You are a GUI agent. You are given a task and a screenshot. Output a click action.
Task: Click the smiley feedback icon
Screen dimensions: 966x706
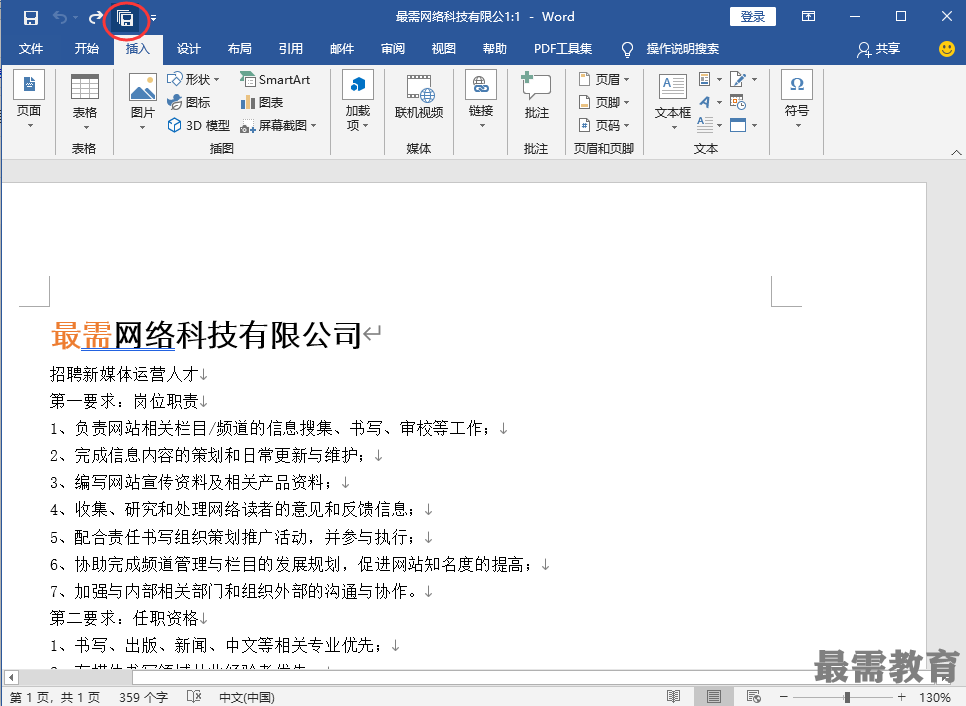pos(947,49)
